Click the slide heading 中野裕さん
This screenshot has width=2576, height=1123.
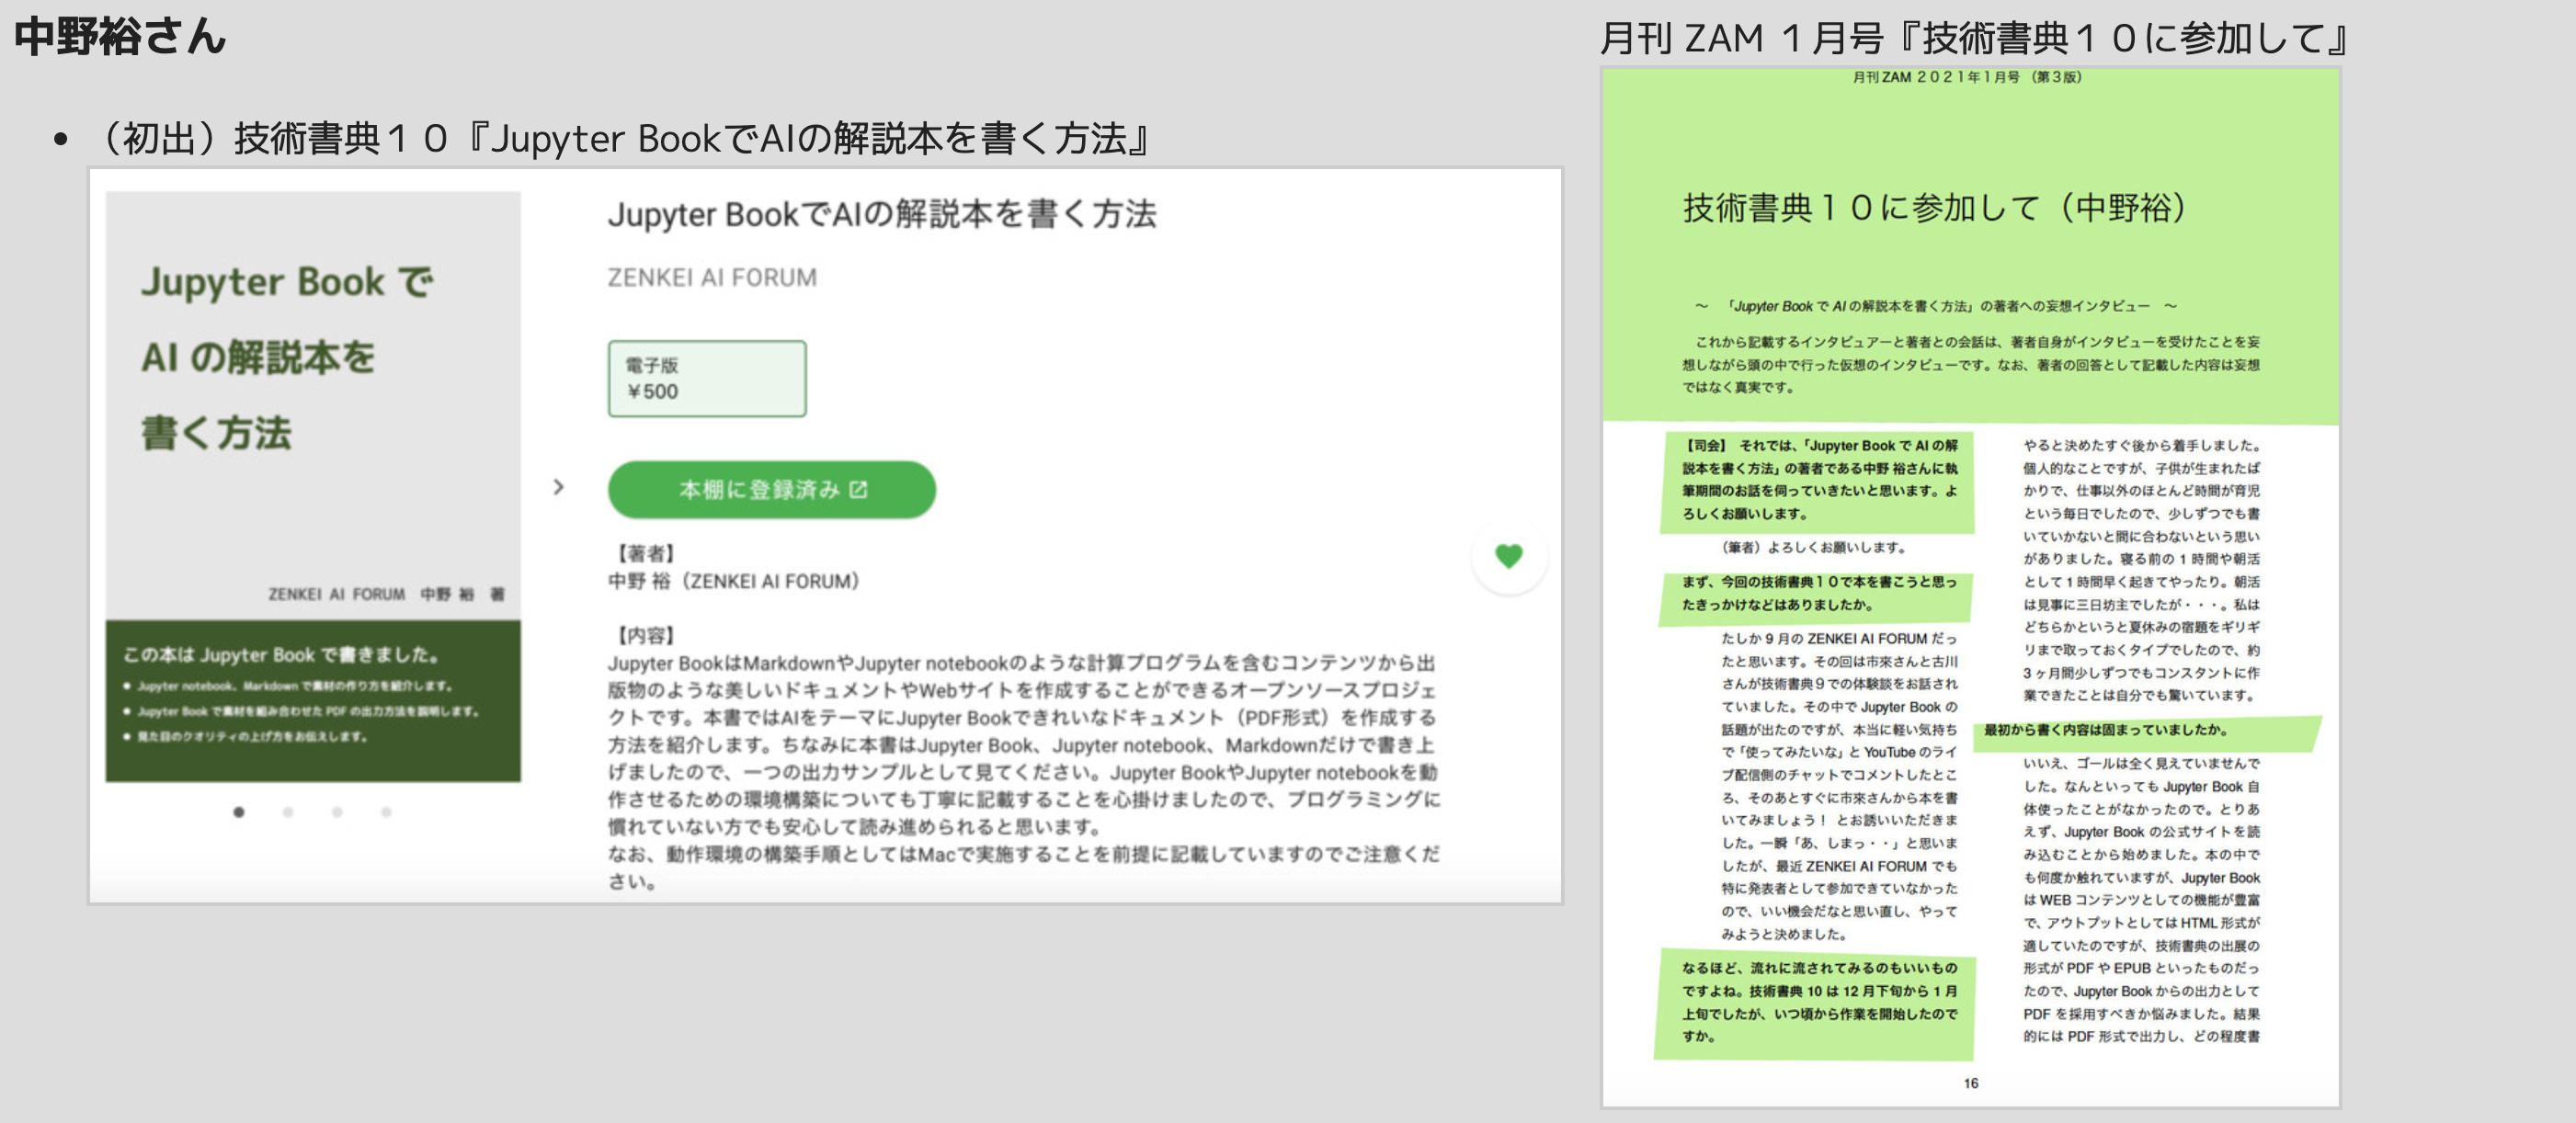coord(120,36)
